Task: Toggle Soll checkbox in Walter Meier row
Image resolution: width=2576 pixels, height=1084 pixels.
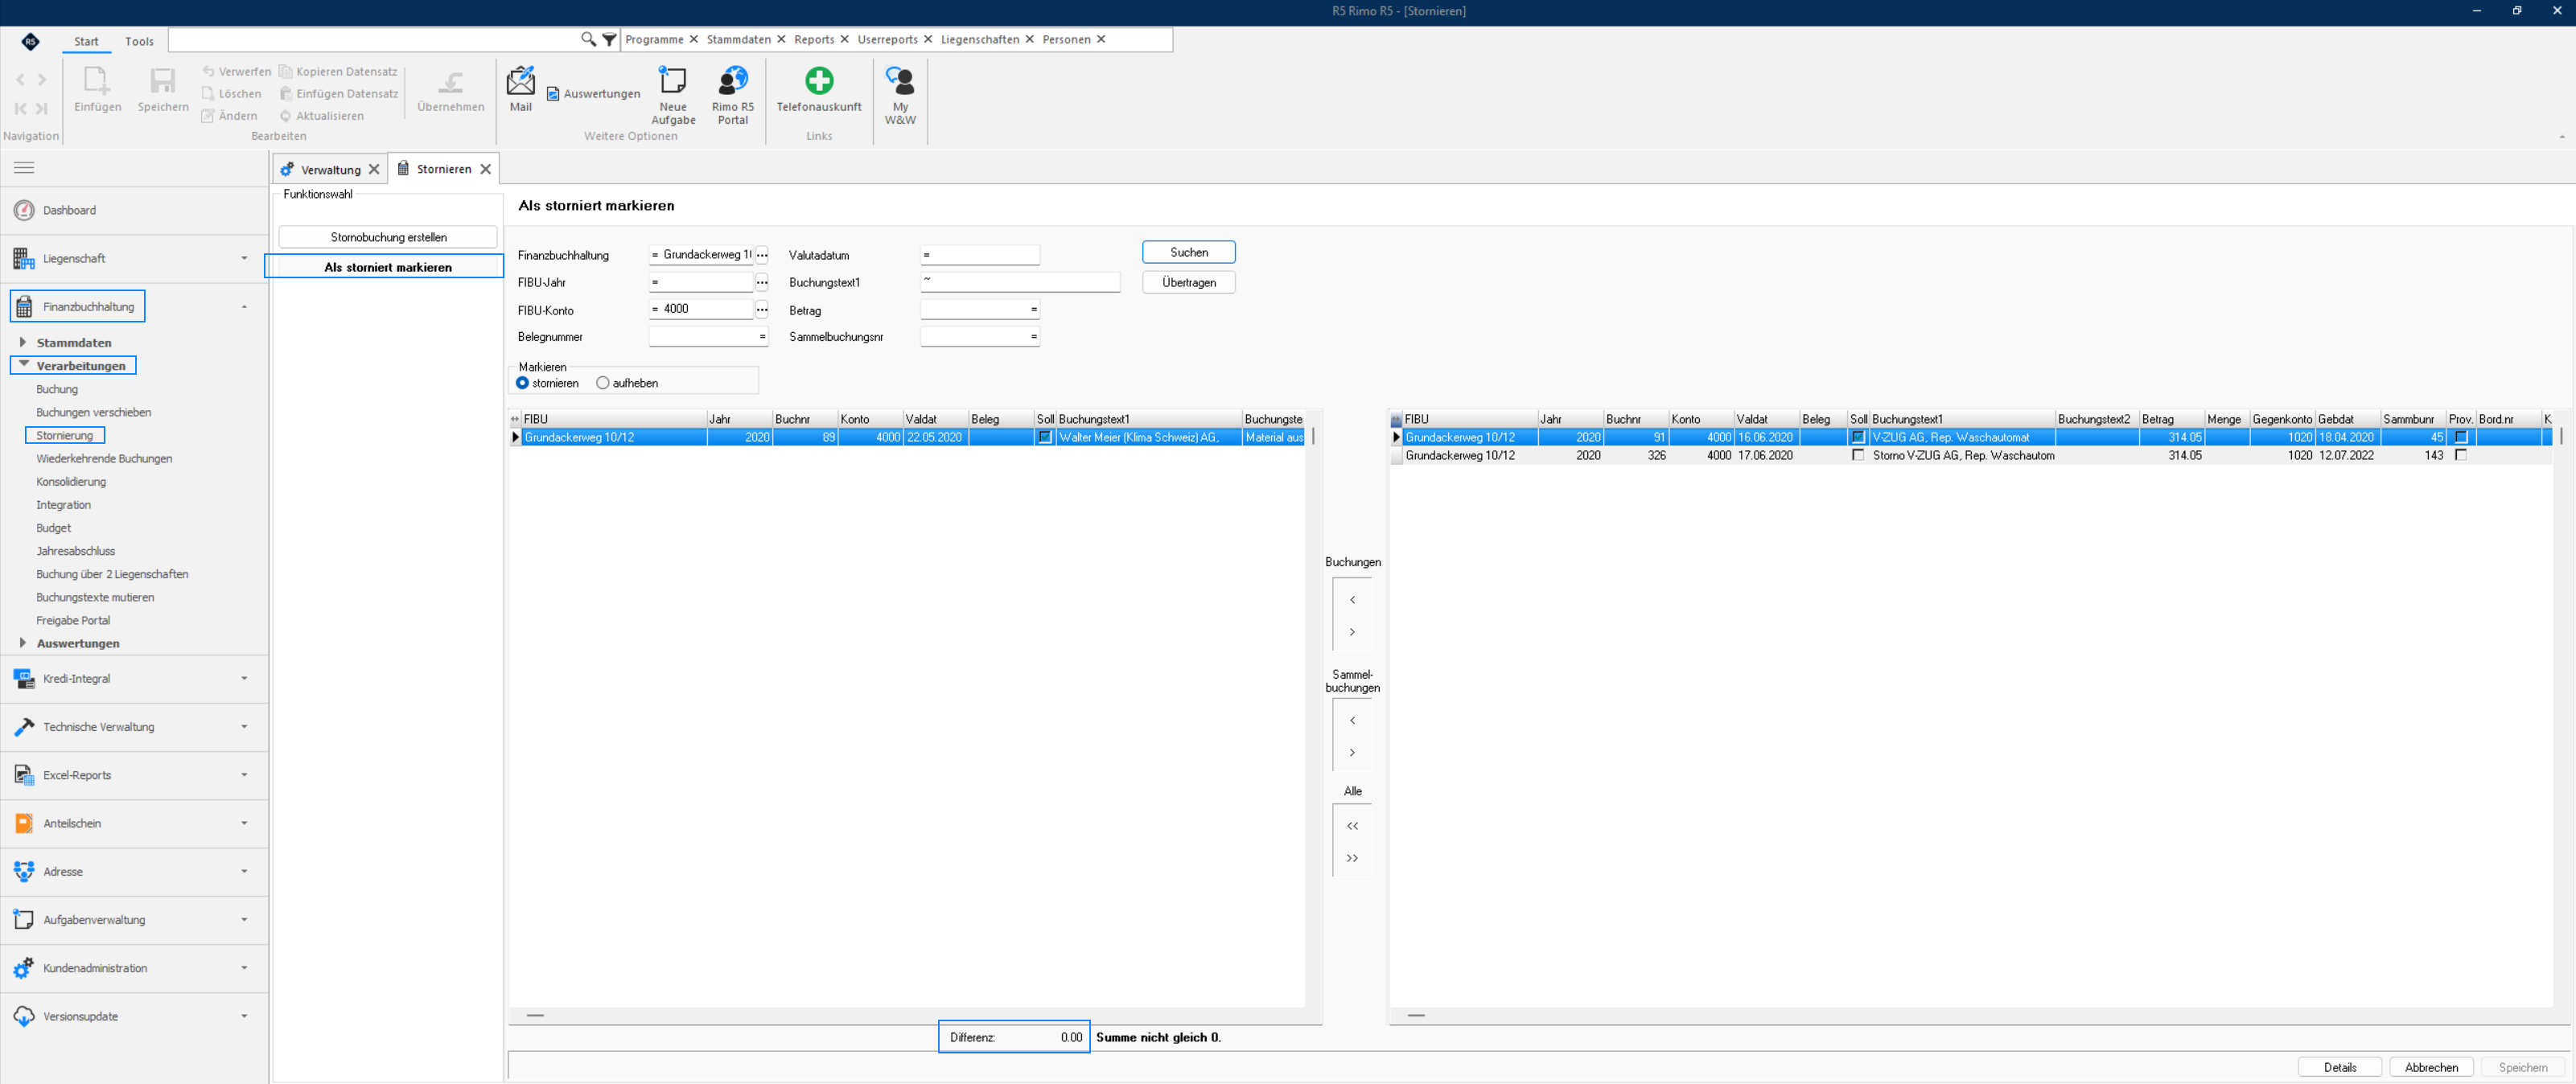Action: pos(1045,437)
